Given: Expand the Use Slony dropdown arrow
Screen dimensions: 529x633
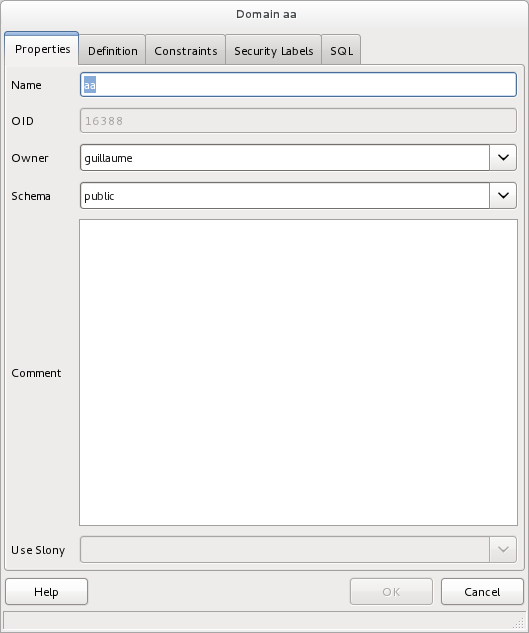Looking at the screenshot, I should [x=503, y=549].
